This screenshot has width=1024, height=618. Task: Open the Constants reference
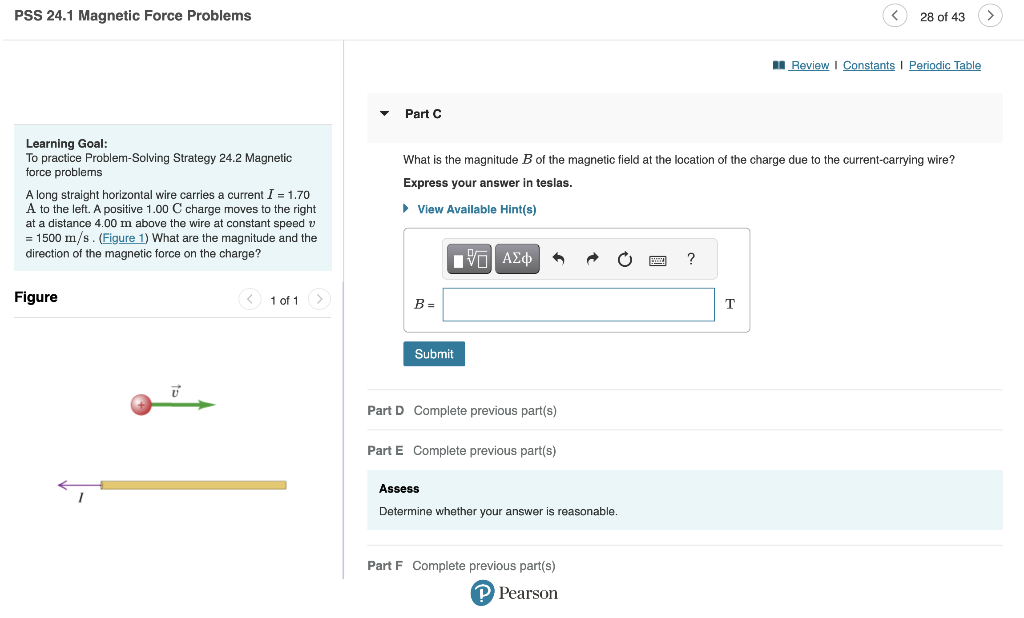pos(868,65)
